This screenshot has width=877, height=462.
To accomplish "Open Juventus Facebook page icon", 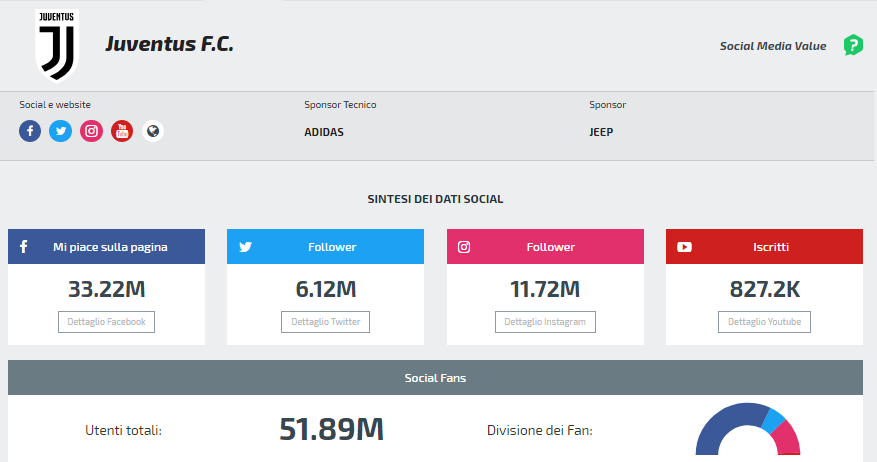I will click(30, 131).
